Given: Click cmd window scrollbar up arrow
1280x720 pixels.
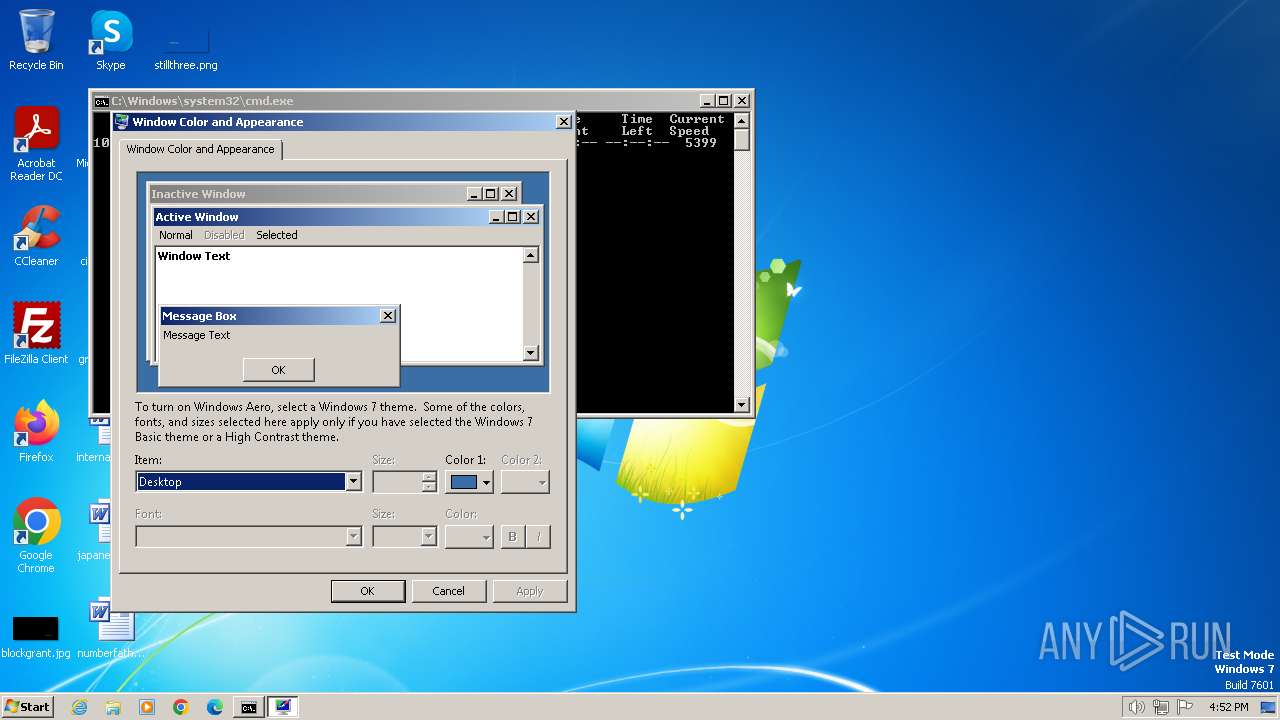Looking at the screenshot, I should tap(741, 121).
